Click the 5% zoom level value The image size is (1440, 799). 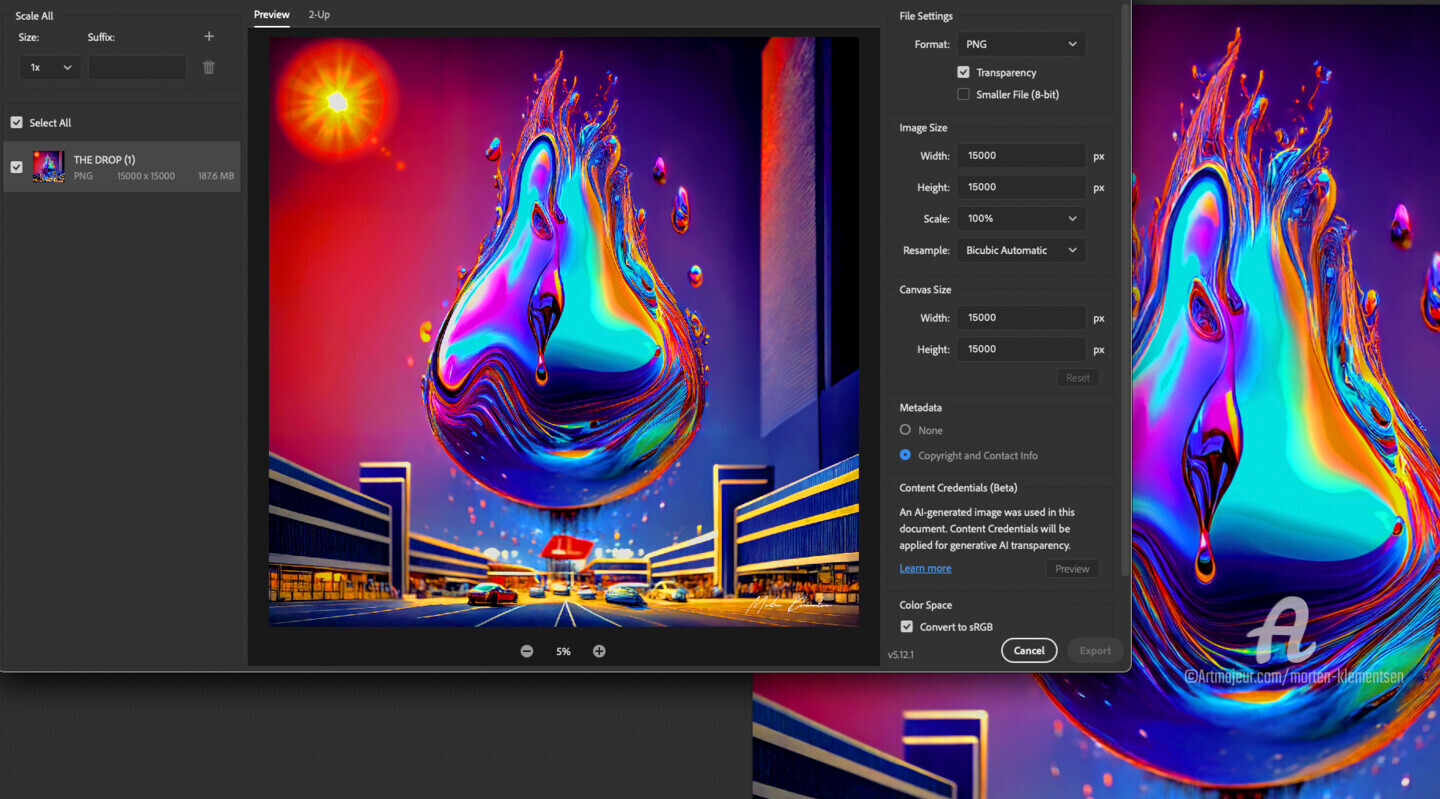[x=563, y=651]
